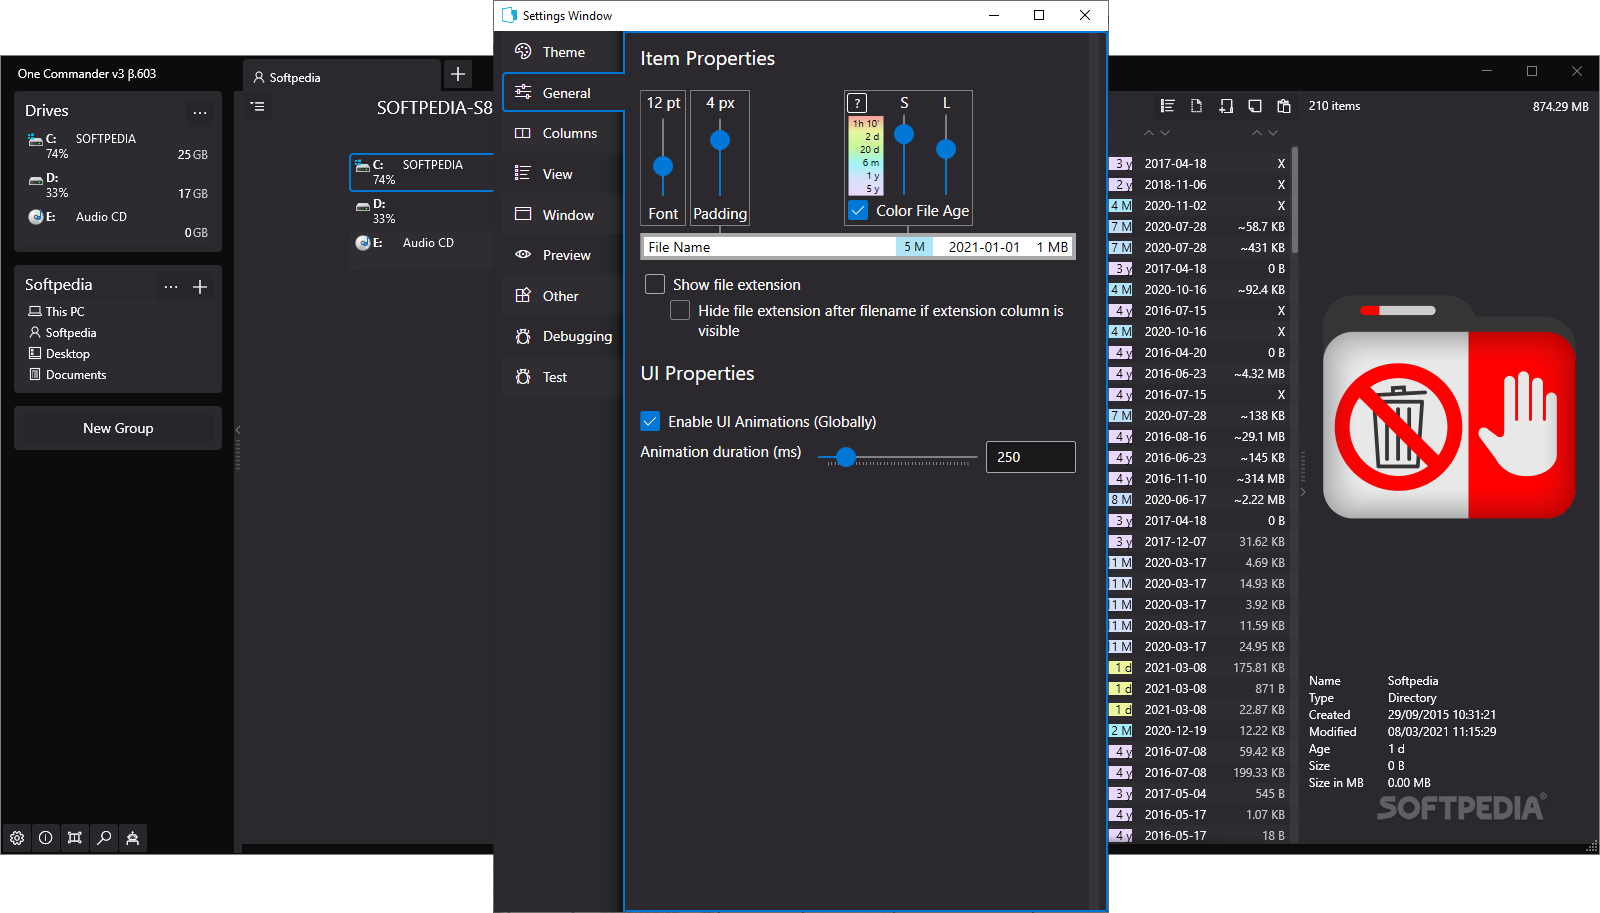The image size is (1600, 913).
Task: Toggle the Color File Age checkbox
Action: pyautogui.click(x=858, y=210)
